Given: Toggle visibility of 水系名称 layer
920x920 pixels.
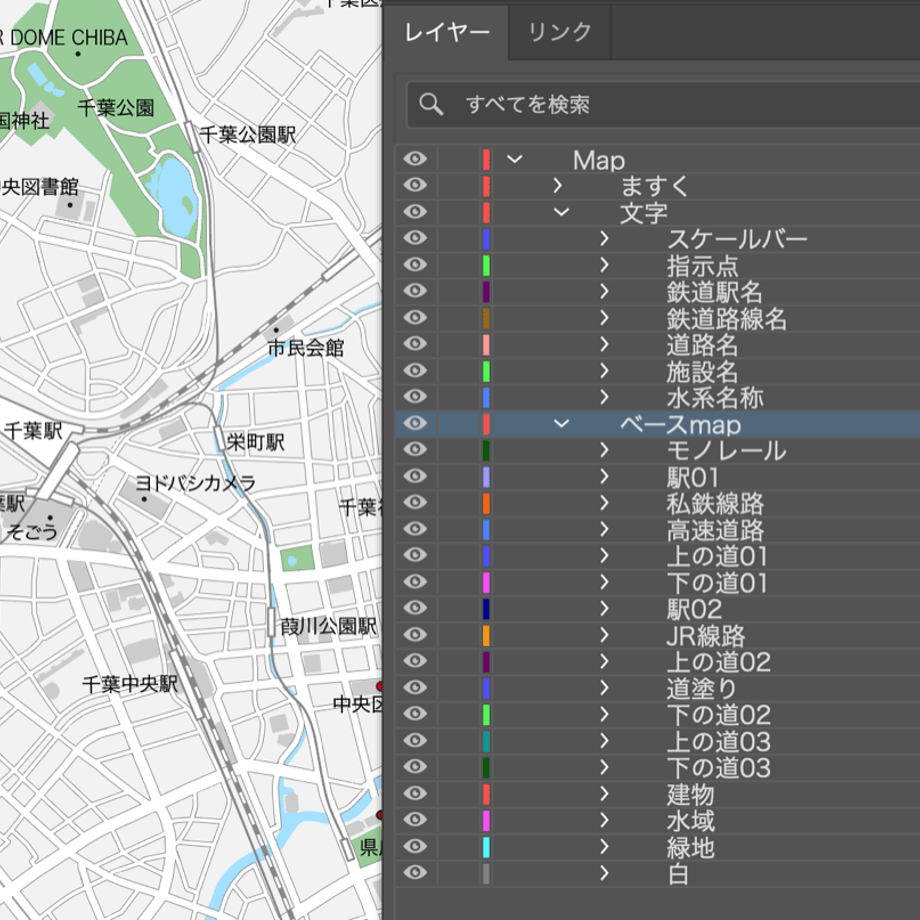Looking at the screenshot, I should tap(415, 396).
